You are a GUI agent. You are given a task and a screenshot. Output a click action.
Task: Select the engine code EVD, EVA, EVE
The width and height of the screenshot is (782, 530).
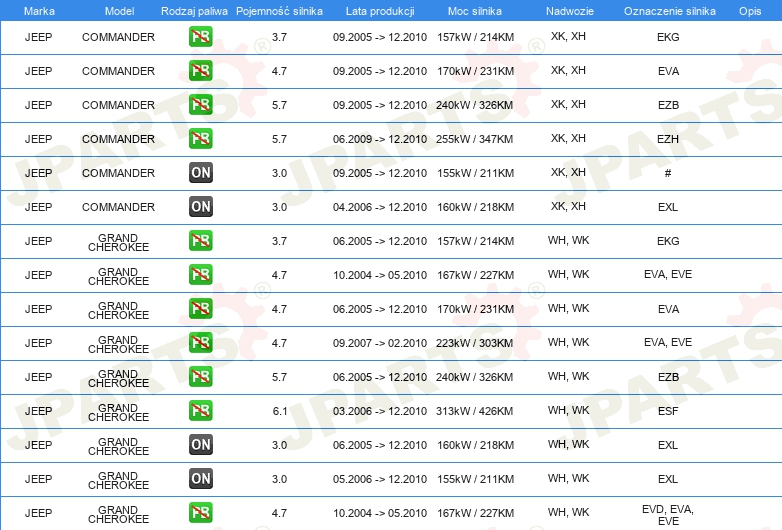[x=668, y=515]
